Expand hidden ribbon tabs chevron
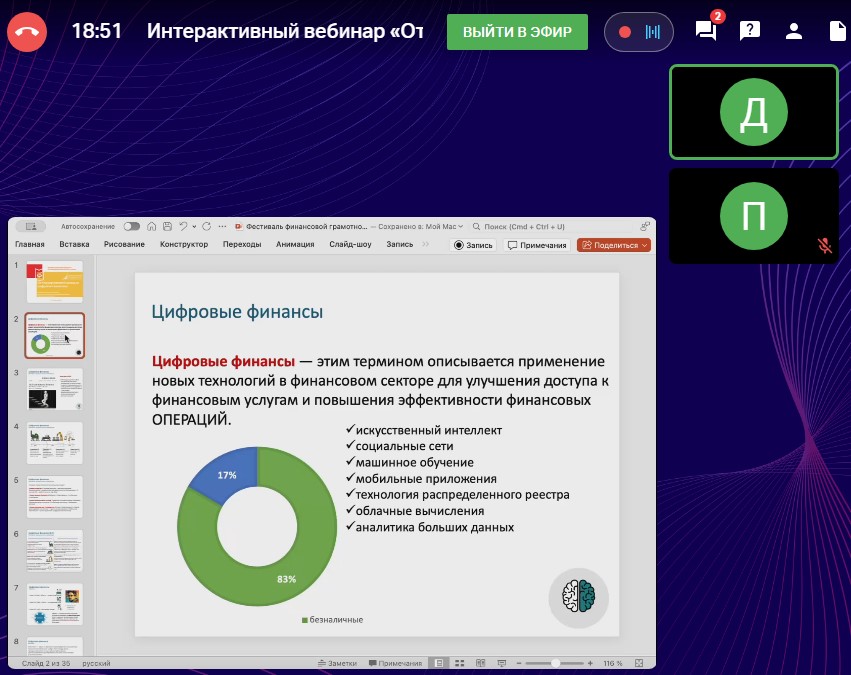Screen dimensions: 851x675 click(426, 244)
